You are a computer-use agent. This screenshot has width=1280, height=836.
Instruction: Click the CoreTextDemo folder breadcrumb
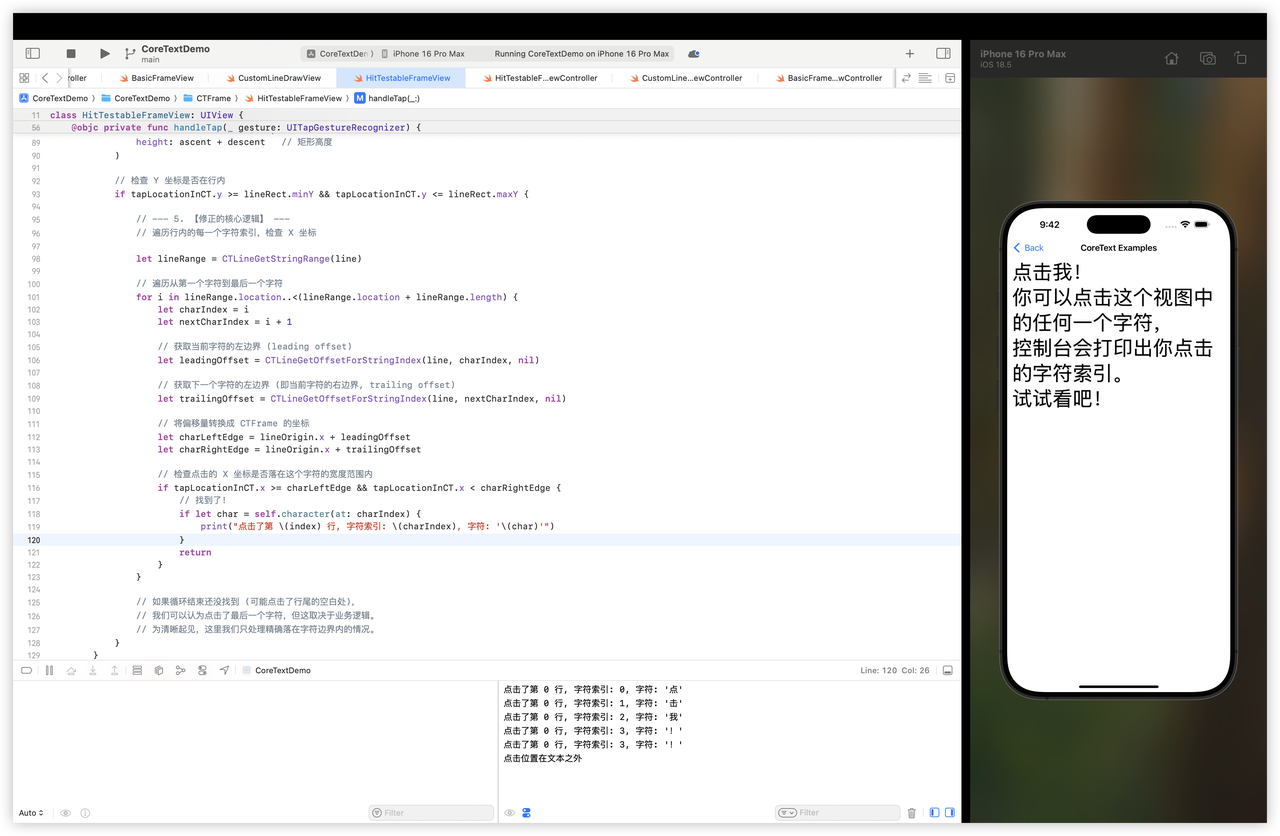(x=135, y=98)
